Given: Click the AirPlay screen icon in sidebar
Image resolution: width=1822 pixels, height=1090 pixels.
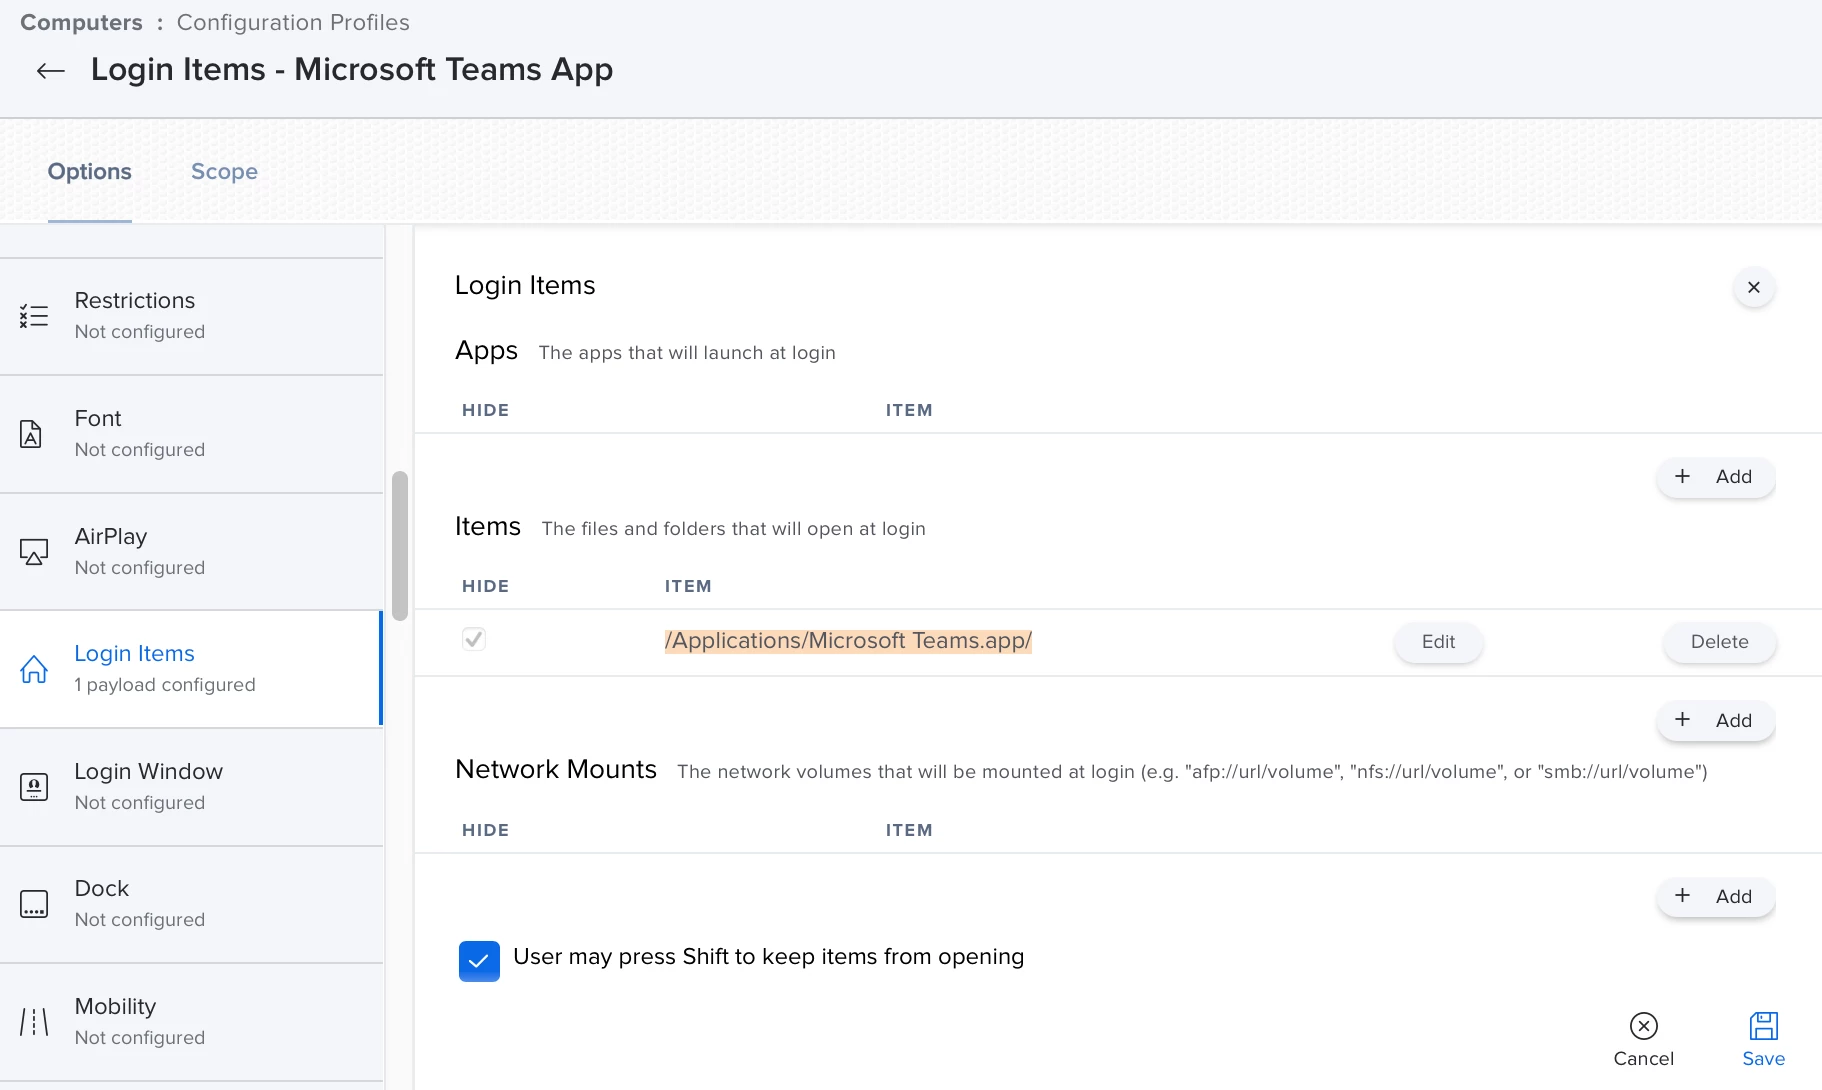Looking at the screenshot, I should point(34,552).
